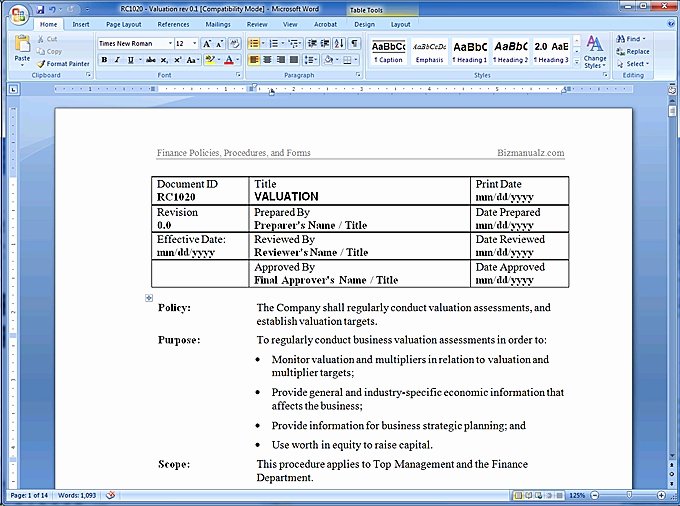680x506 pixels.
Task: Toggle bullet list formatting
Action: [254, 43]
